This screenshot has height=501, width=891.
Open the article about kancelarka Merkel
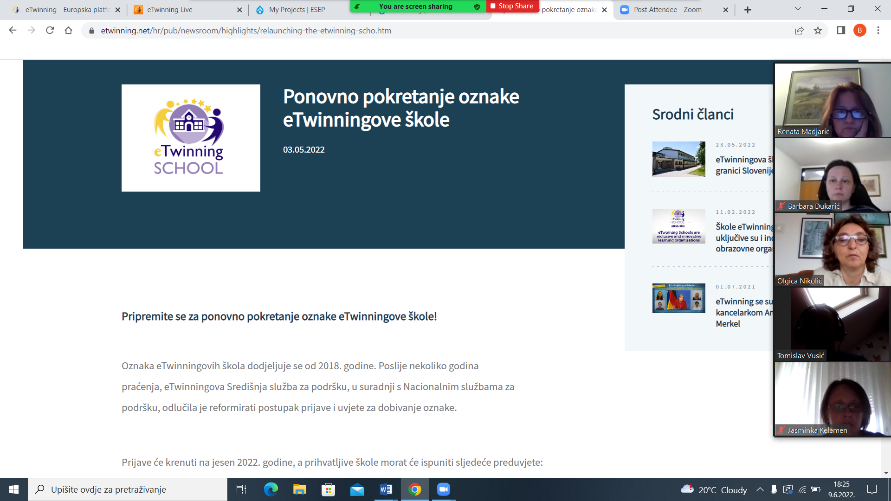tap(744, 312)
